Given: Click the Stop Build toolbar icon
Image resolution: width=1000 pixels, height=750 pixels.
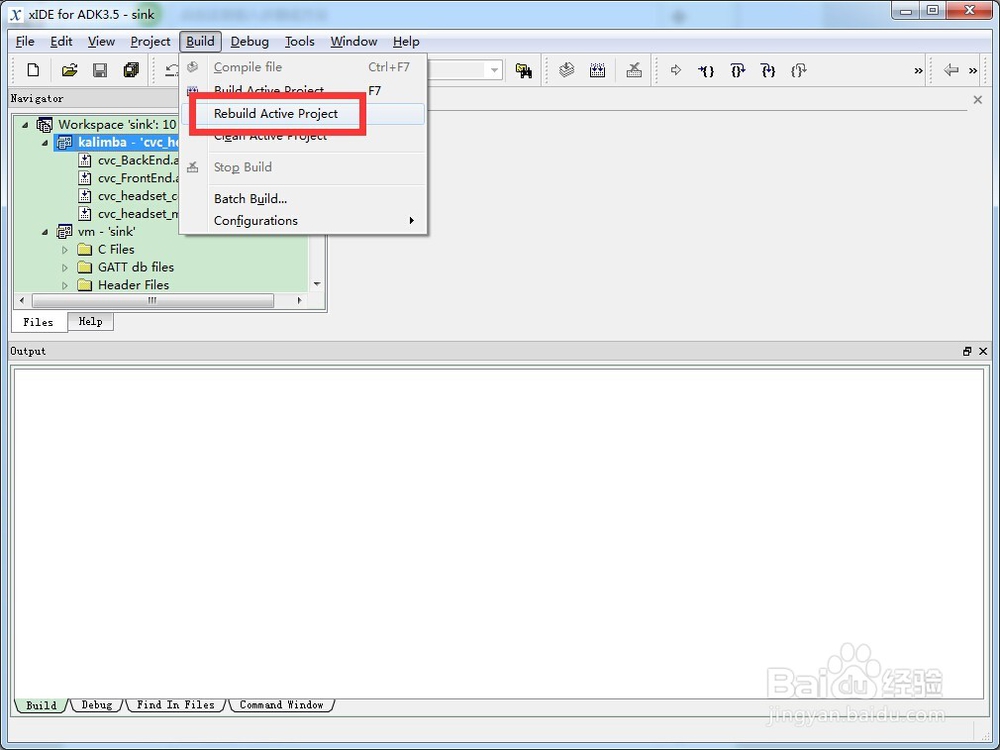Looking at the screenshot, I should point(634,70).
